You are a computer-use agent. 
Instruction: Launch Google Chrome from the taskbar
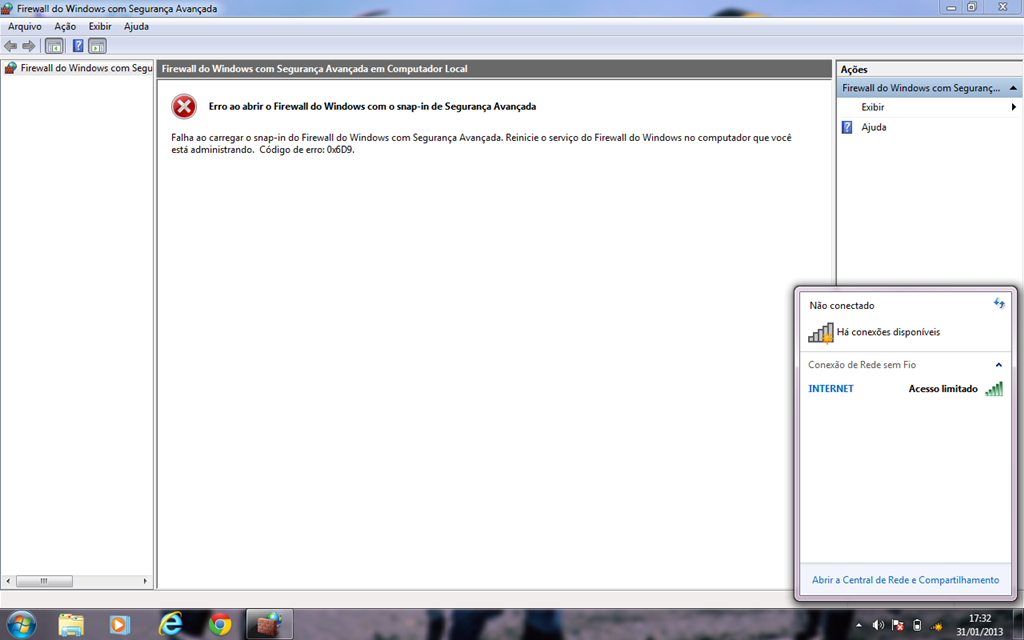click(219, 625)
